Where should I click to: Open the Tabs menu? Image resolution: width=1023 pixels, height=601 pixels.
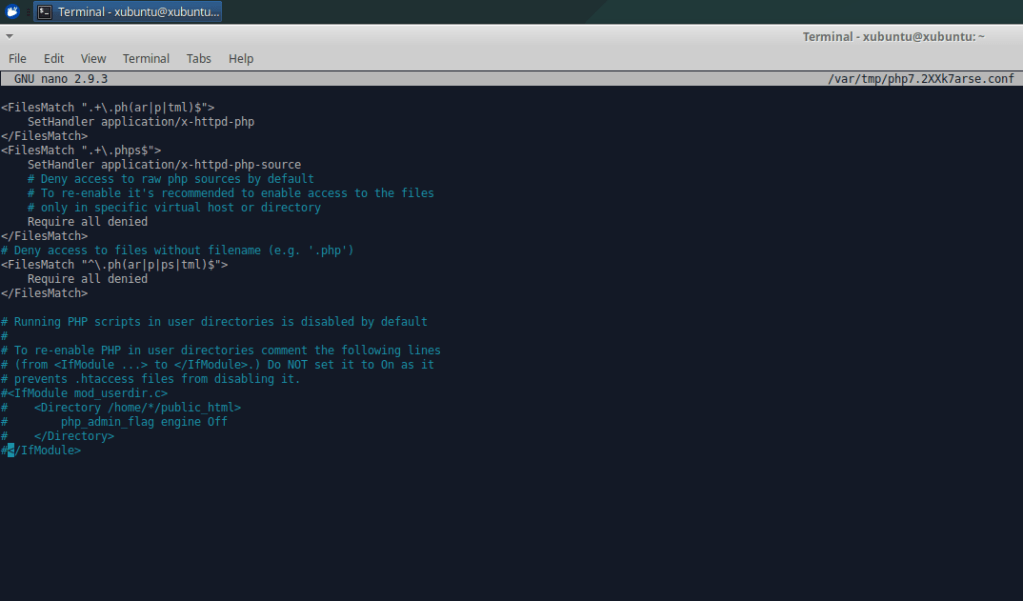point(199,59)
